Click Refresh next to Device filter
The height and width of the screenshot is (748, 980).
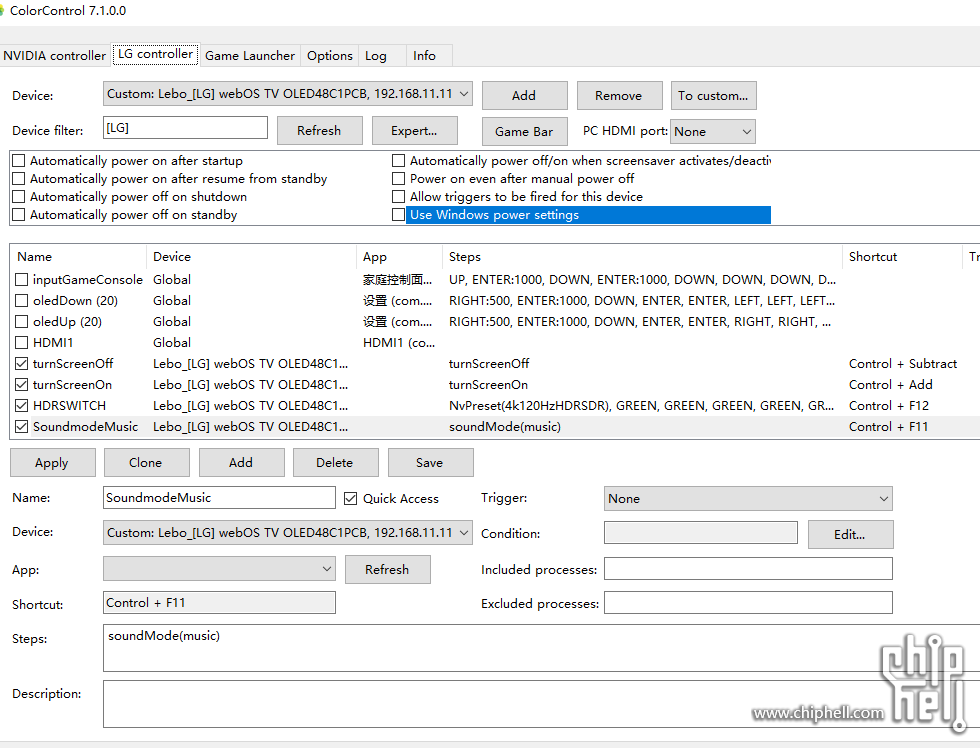(x=319, y=131)
